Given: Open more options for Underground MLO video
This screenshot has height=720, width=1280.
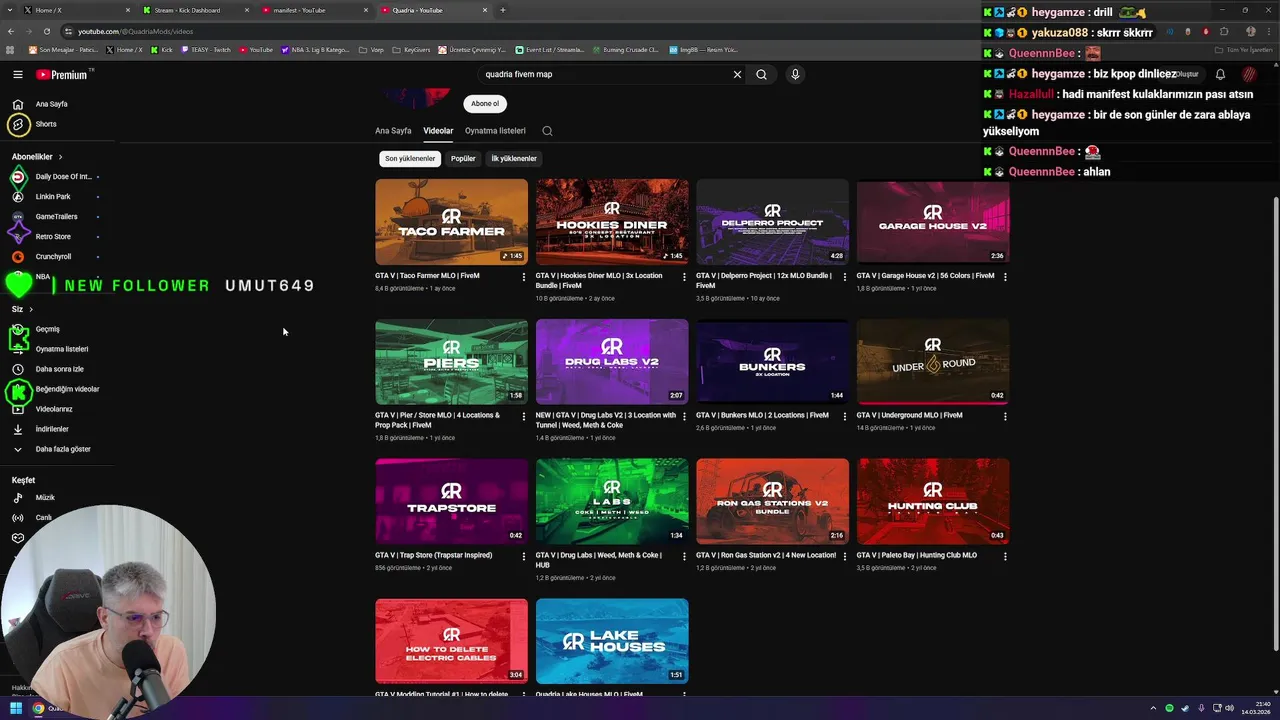Looking at the screenshot, I should click(x=1005, y=416).
